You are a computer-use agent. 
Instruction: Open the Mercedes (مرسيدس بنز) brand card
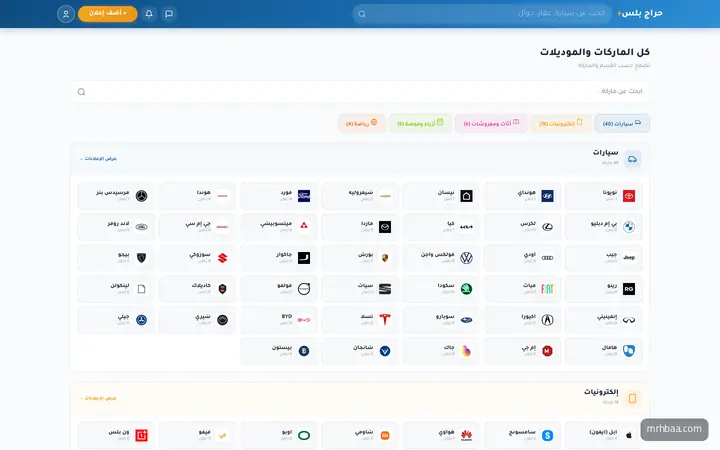pos(116,196)
